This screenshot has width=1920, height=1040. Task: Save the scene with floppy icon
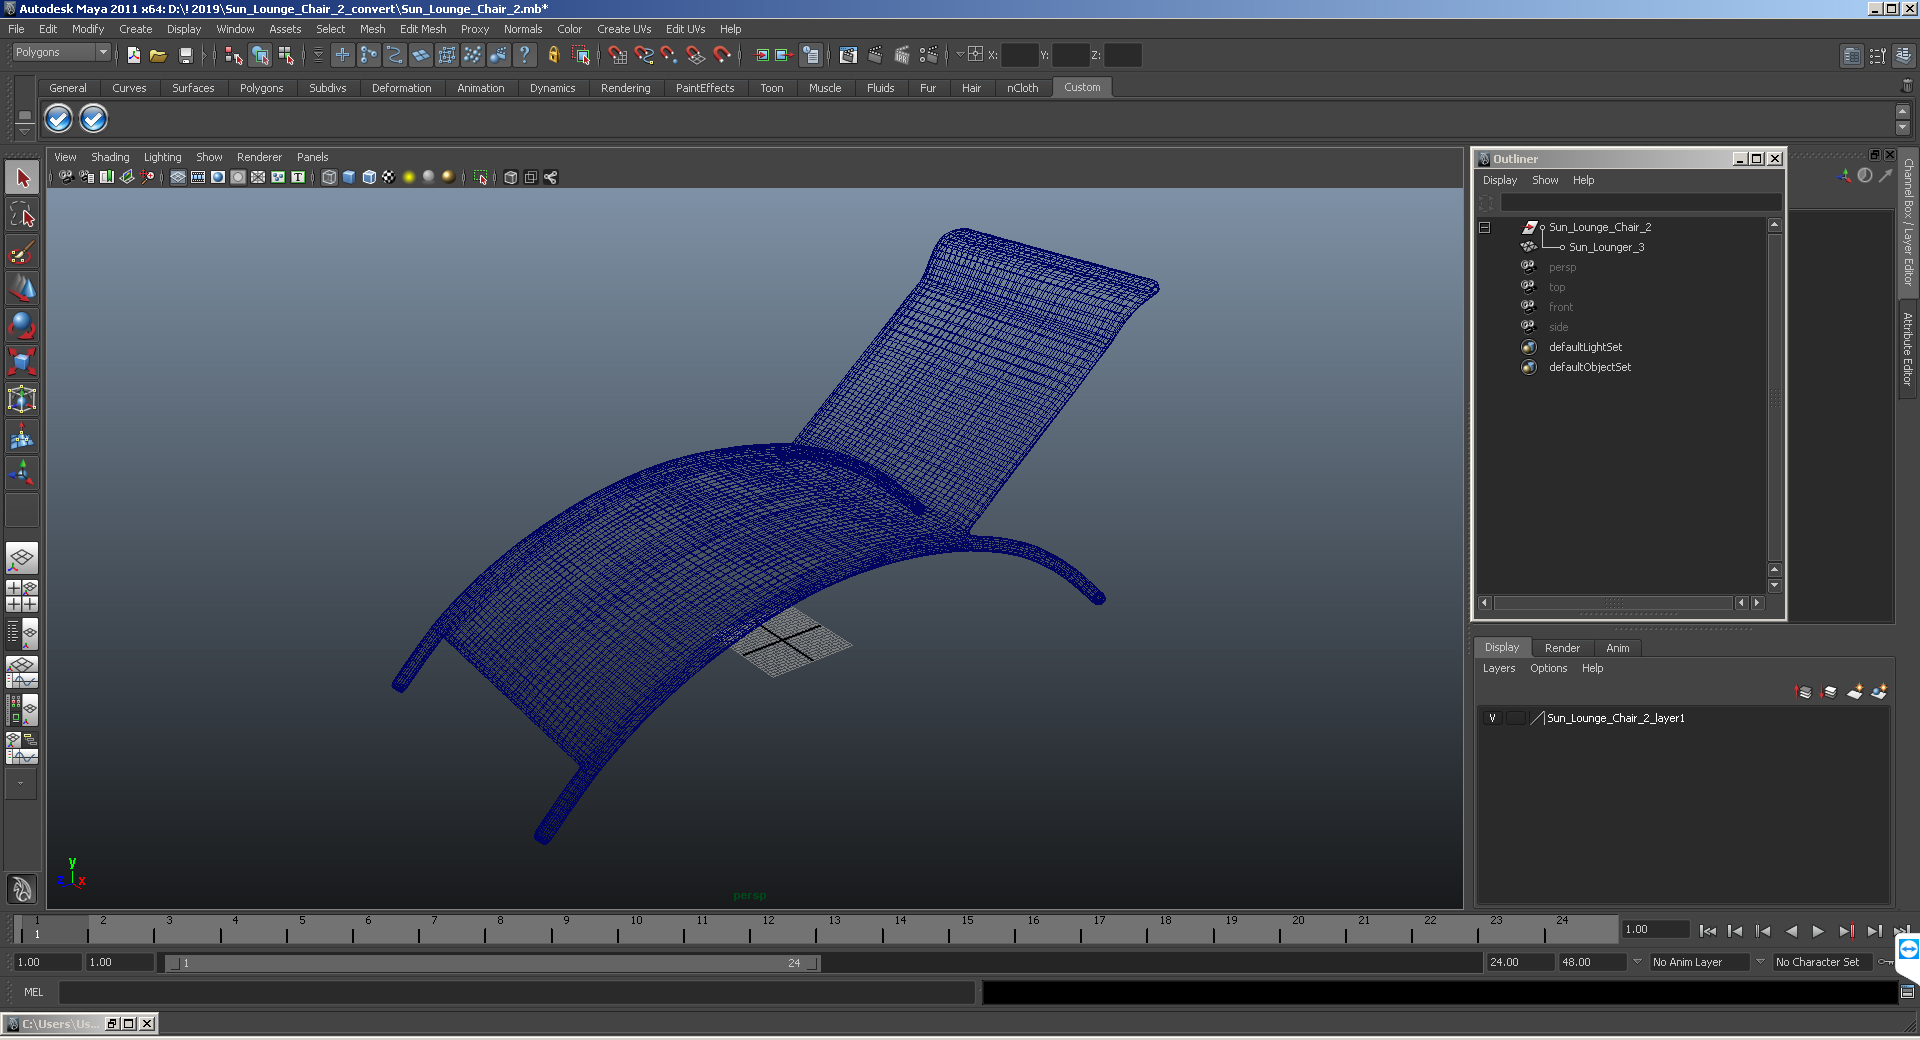[185, 55]
